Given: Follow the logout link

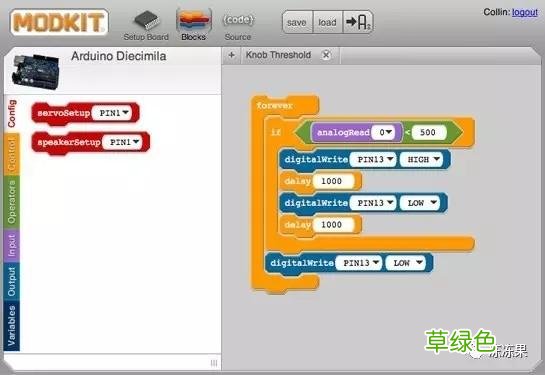Looking at the screenshot, I should (524, 13).
